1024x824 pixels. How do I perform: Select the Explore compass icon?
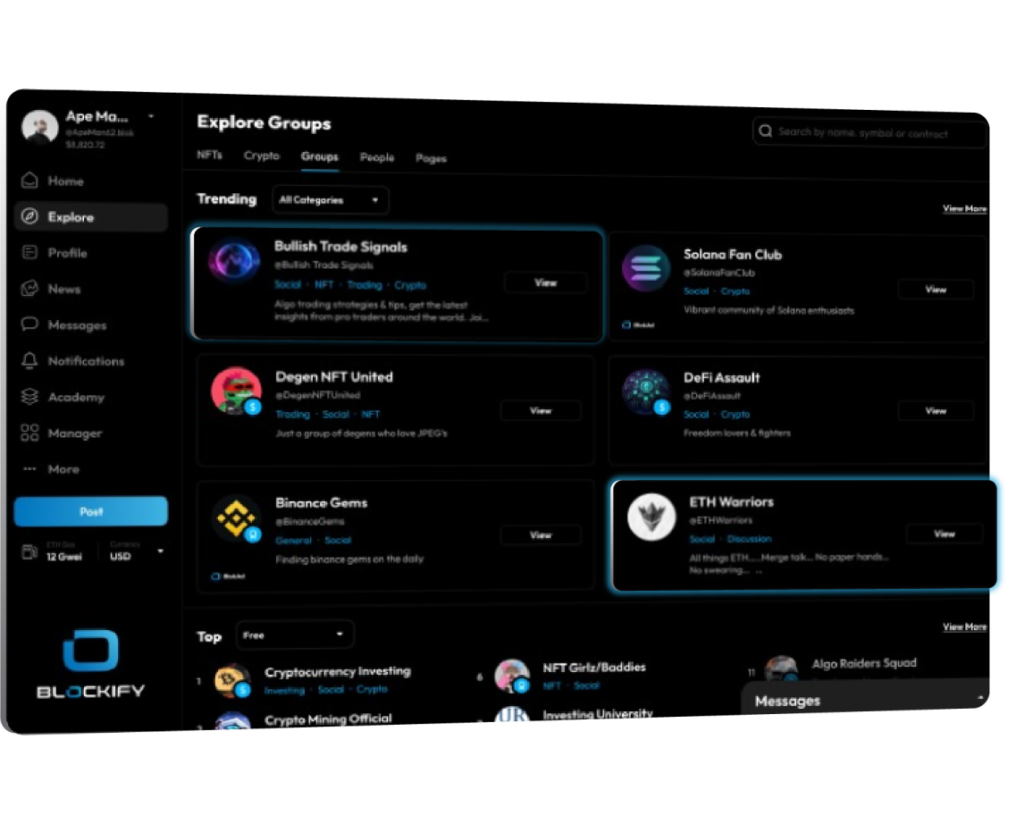tap(30, 217)
